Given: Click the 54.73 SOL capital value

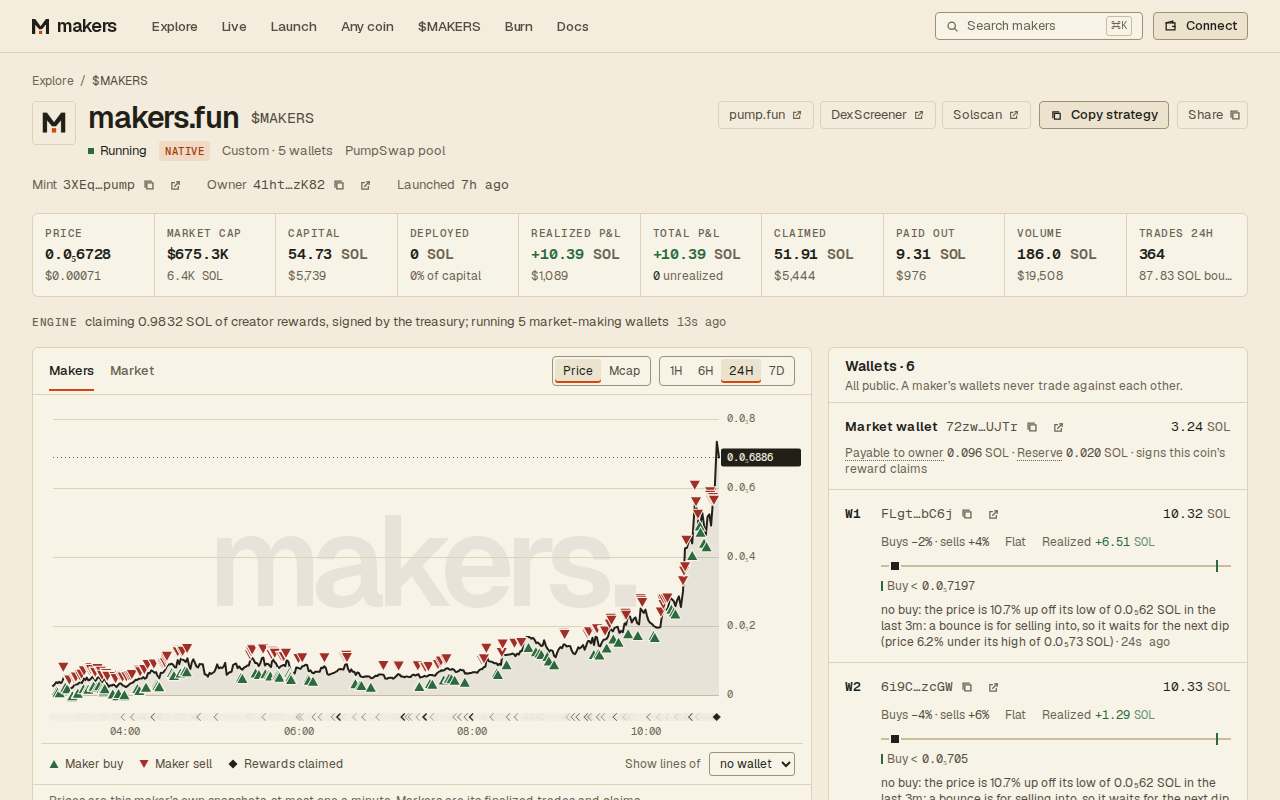Looking at the screenshot, I should click(x=328, y=254).
